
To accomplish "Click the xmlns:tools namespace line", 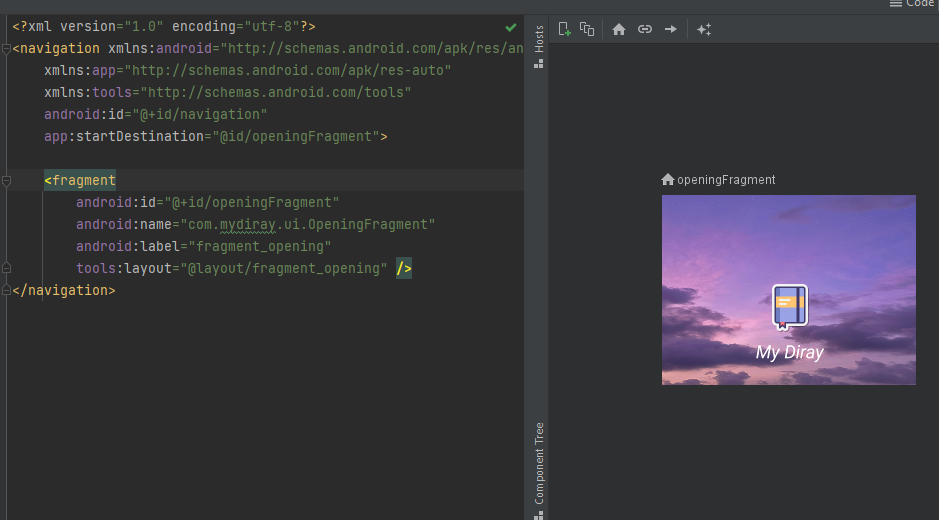I will pyautogui.click(x=228, y=92).
